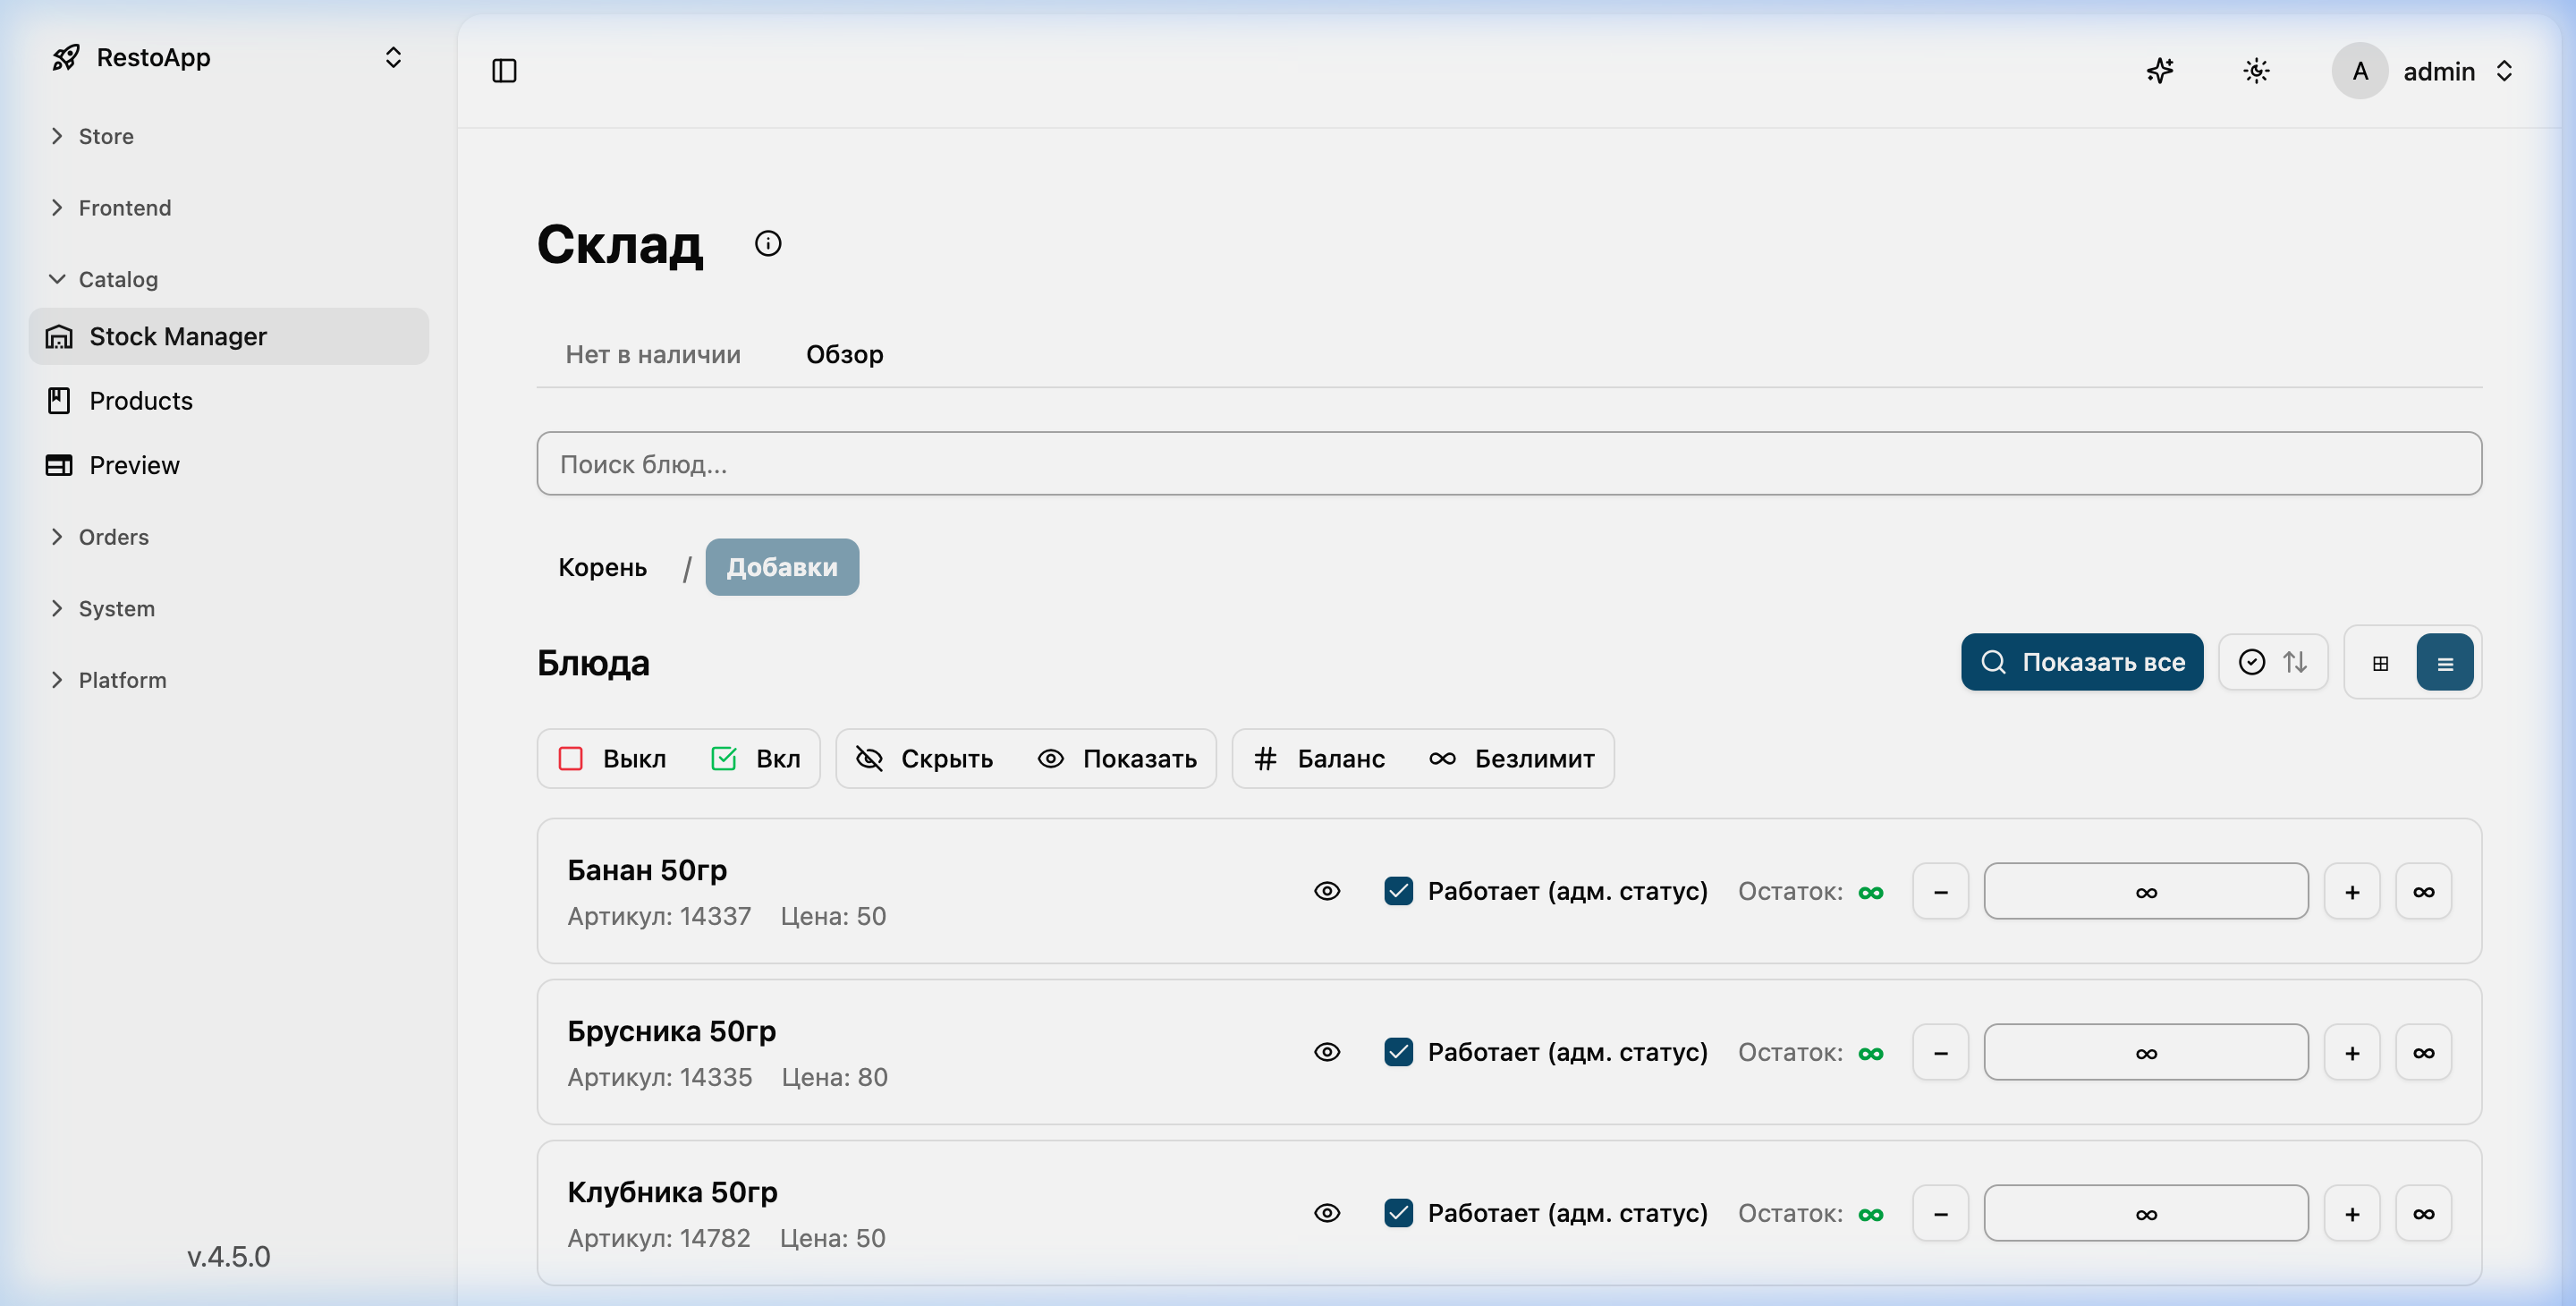Toggle the light/dark theme icon
Screen dimensions: 2576x1306
click(2256, 70)
